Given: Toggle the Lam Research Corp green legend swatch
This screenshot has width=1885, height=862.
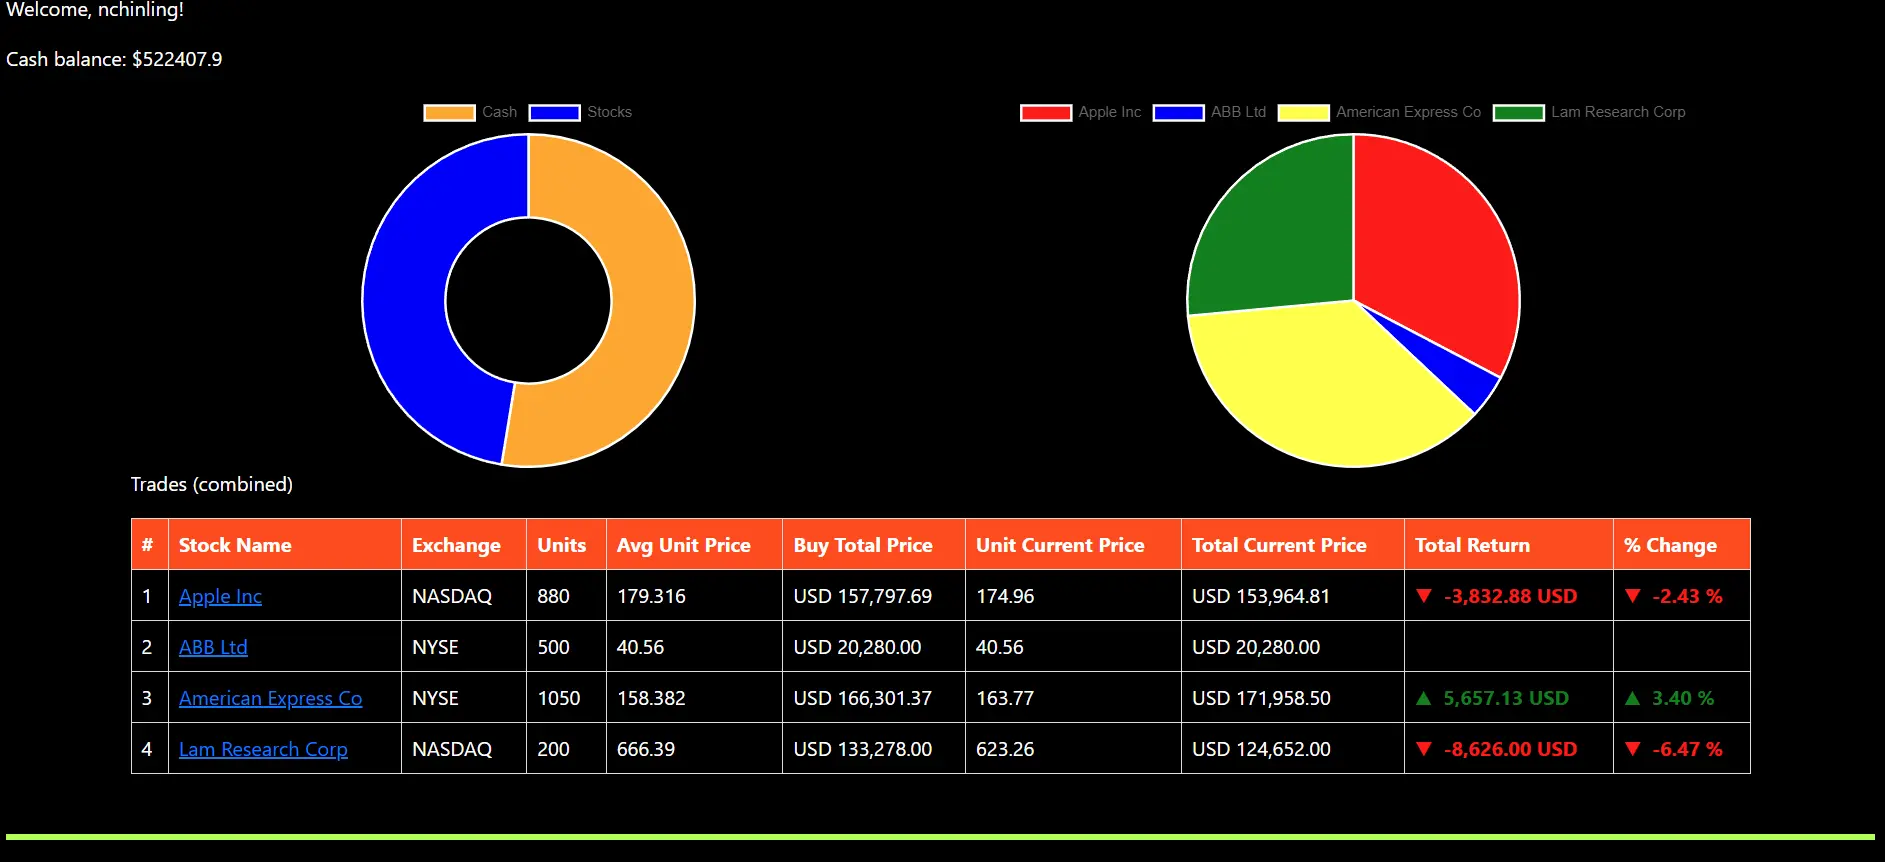Looking at the screenshot, I should pyautogui.click(x=1519, y=112).
